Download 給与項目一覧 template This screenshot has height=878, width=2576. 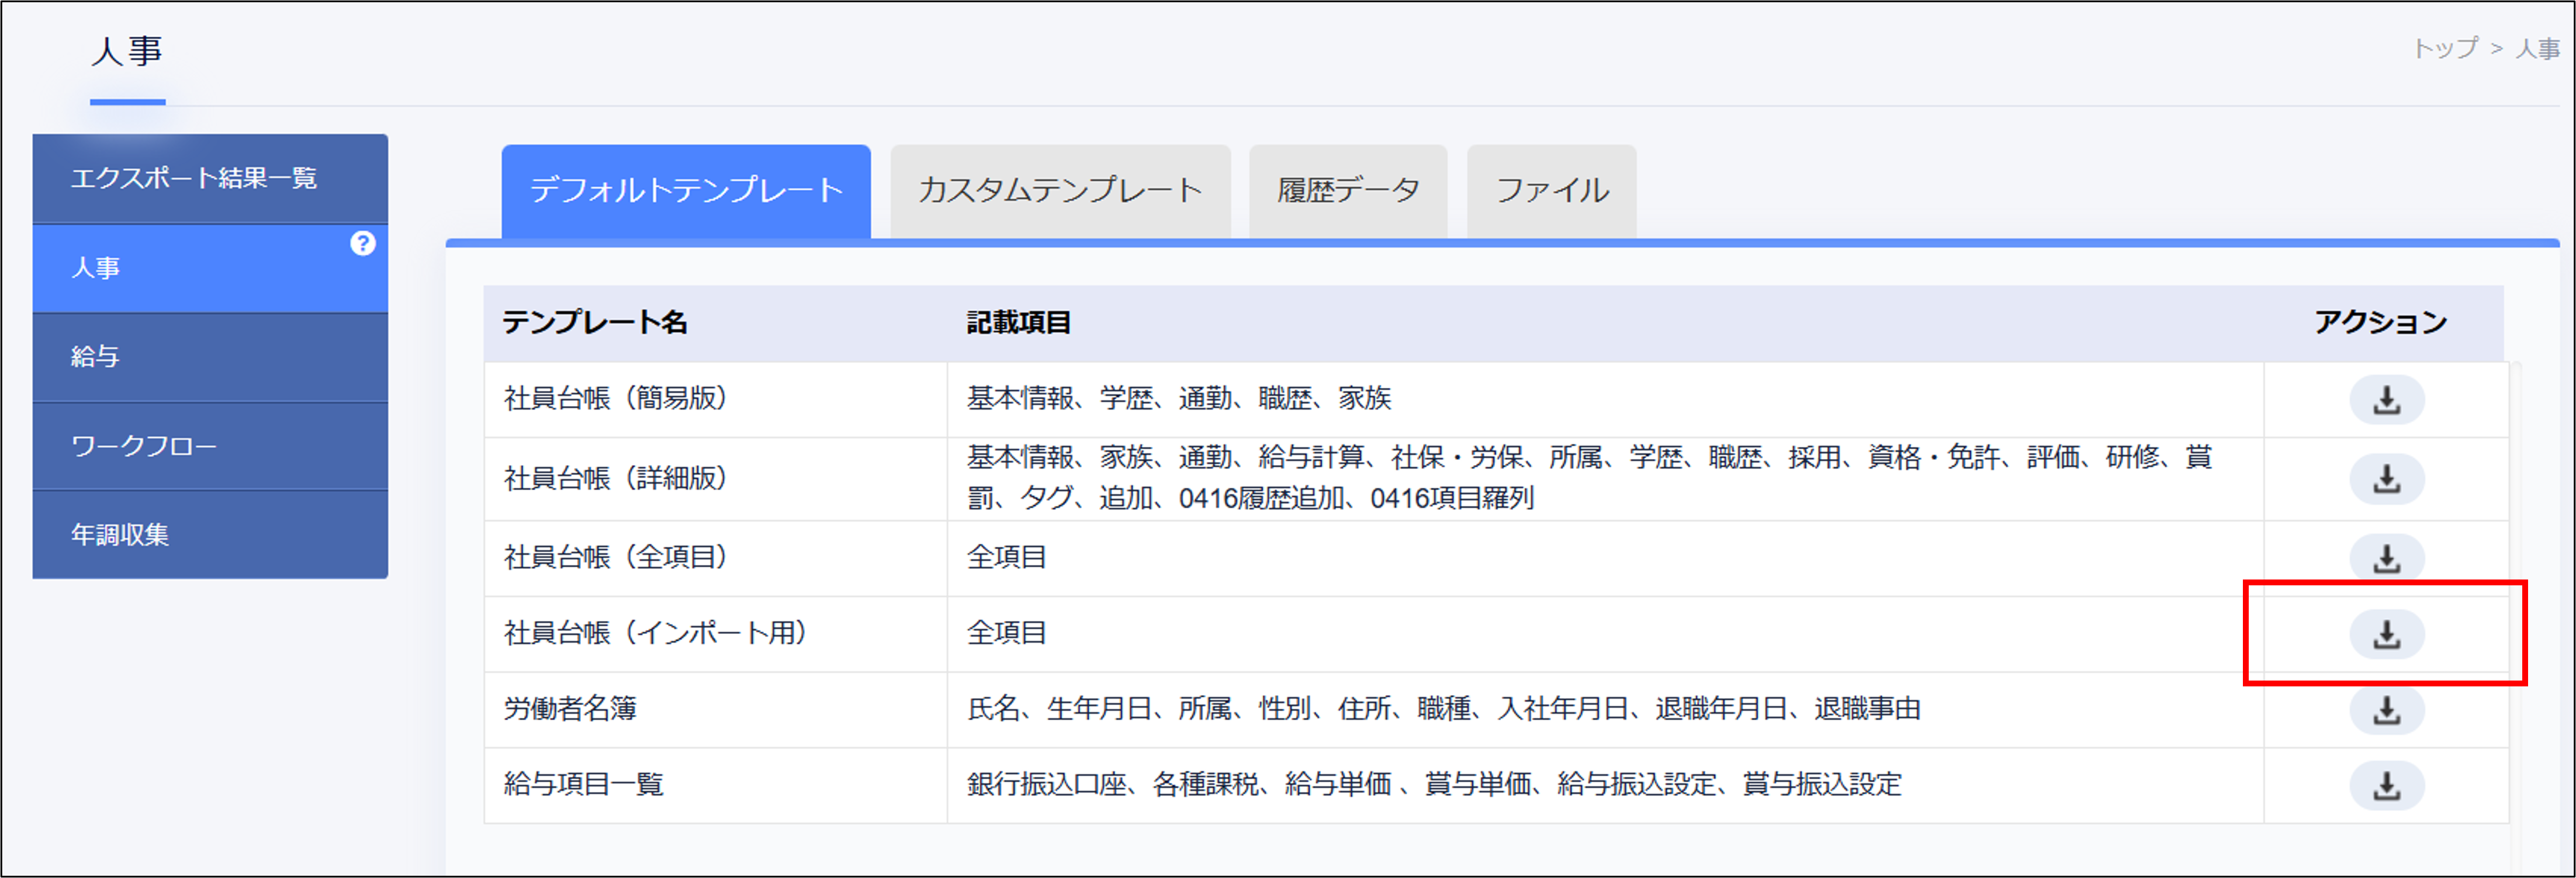click(x=2386, y=786)
